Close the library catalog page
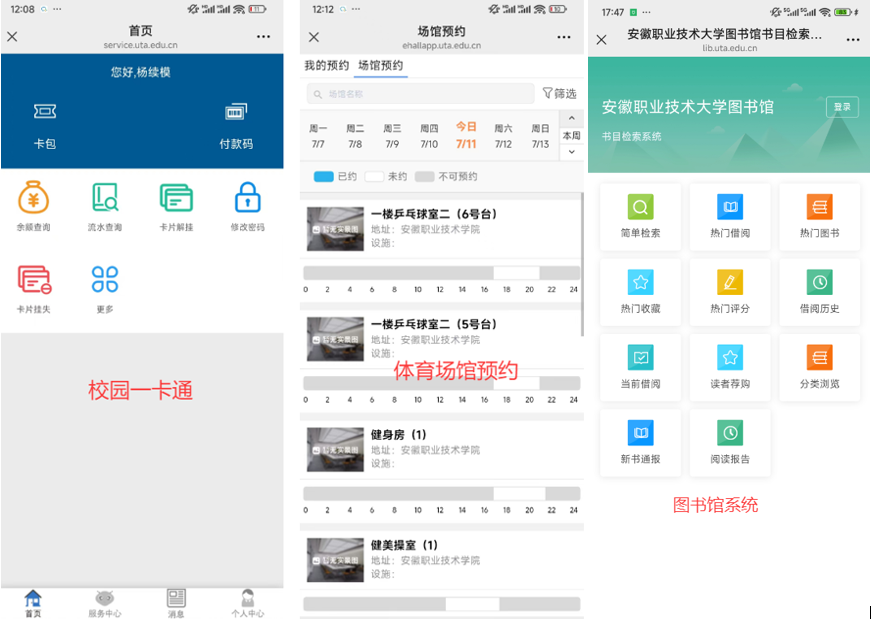871x619 pixels. click(x=602, y=39)
